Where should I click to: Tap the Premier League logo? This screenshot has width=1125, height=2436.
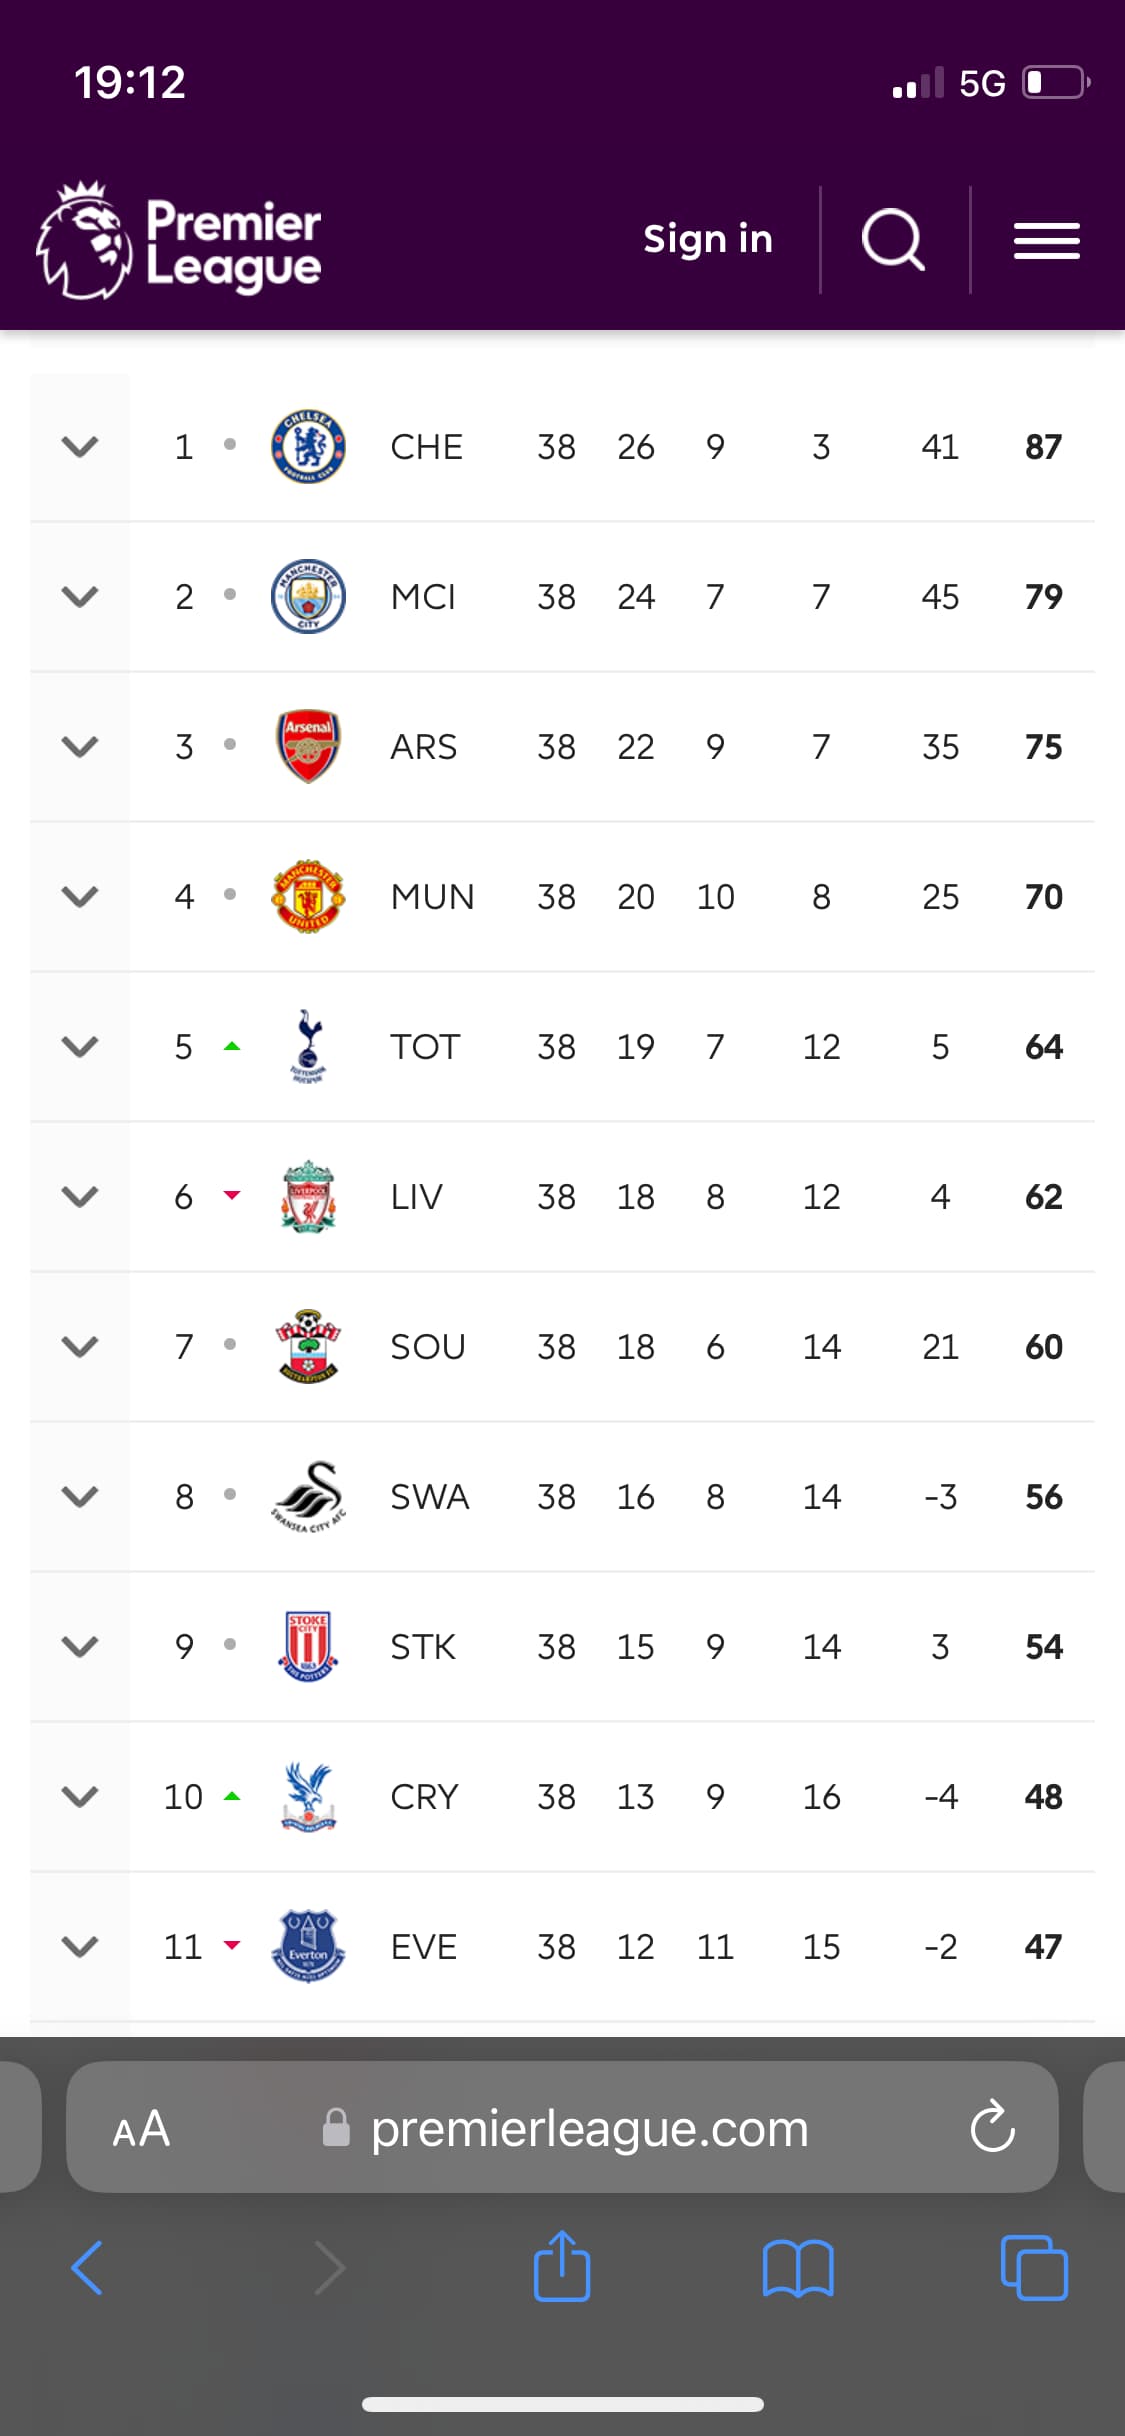click(178, 240)
